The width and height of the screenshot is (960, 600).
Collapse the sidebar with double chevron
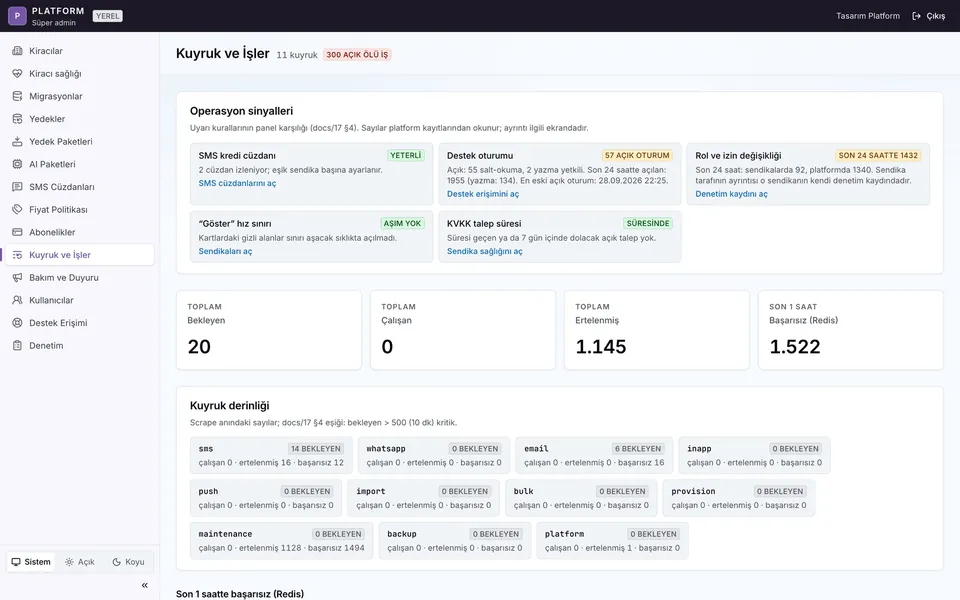[x=144, y=585]
